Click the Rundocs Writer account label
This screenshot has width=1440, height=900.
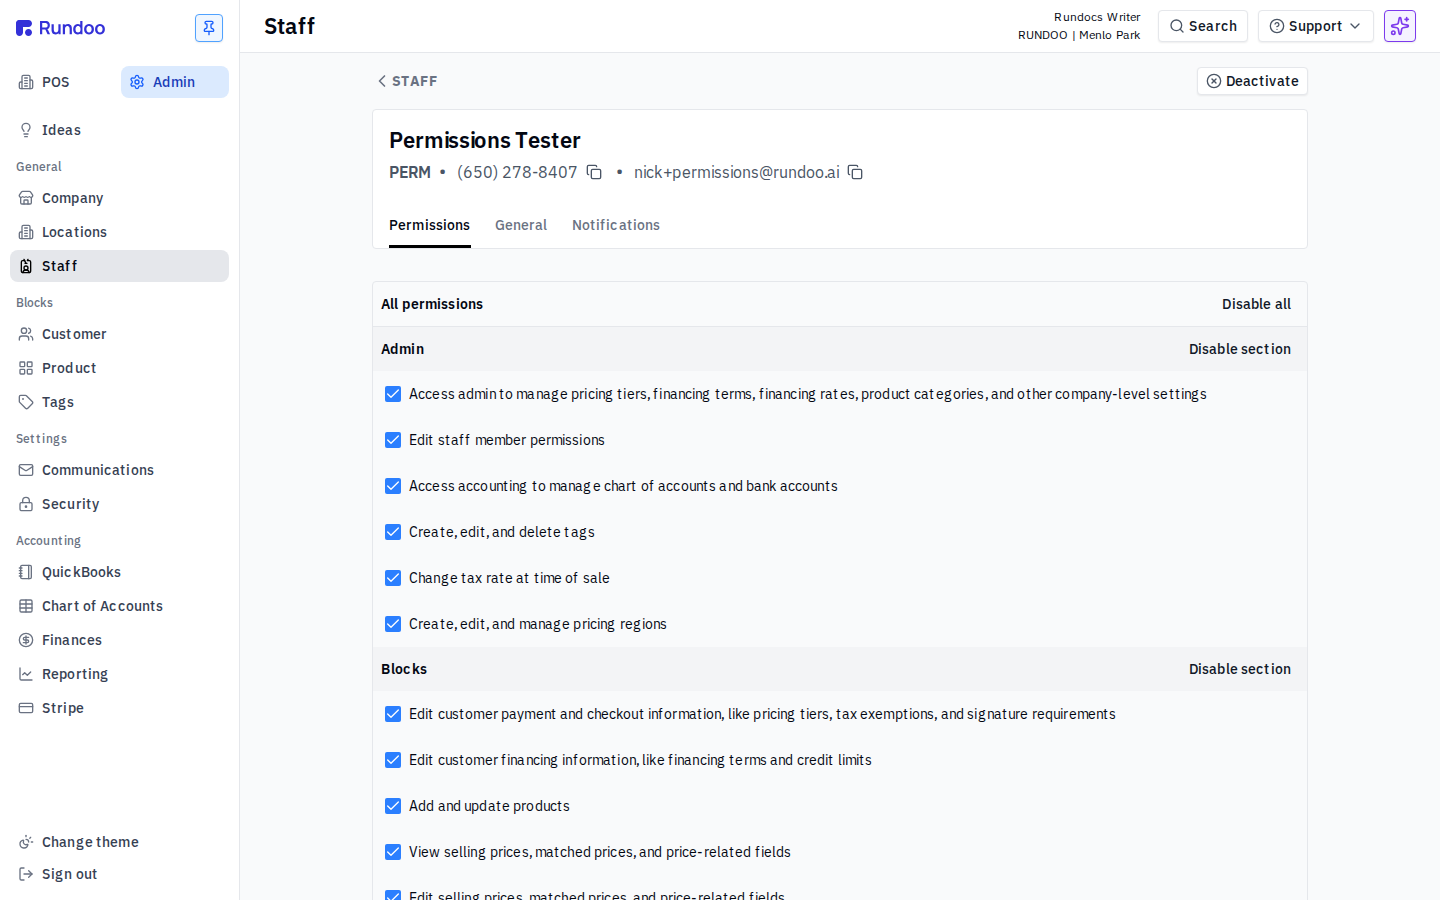1097,17
